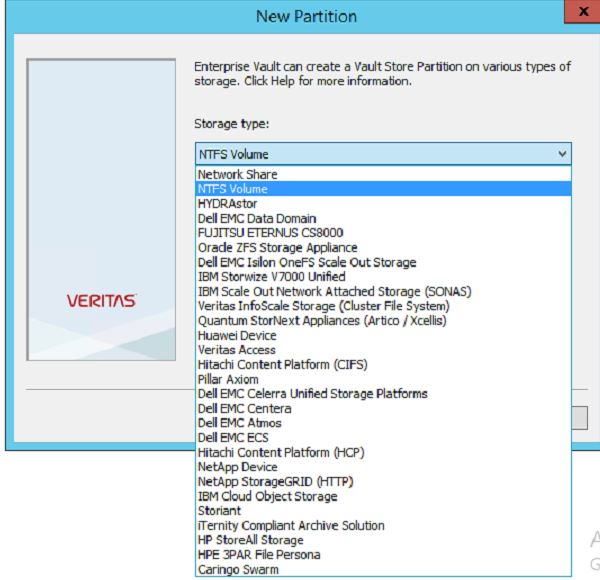This screenshot has width=600, height=580.
Task: Collapse the Storage type dropdown arrow
Action: tap(562, 154)
